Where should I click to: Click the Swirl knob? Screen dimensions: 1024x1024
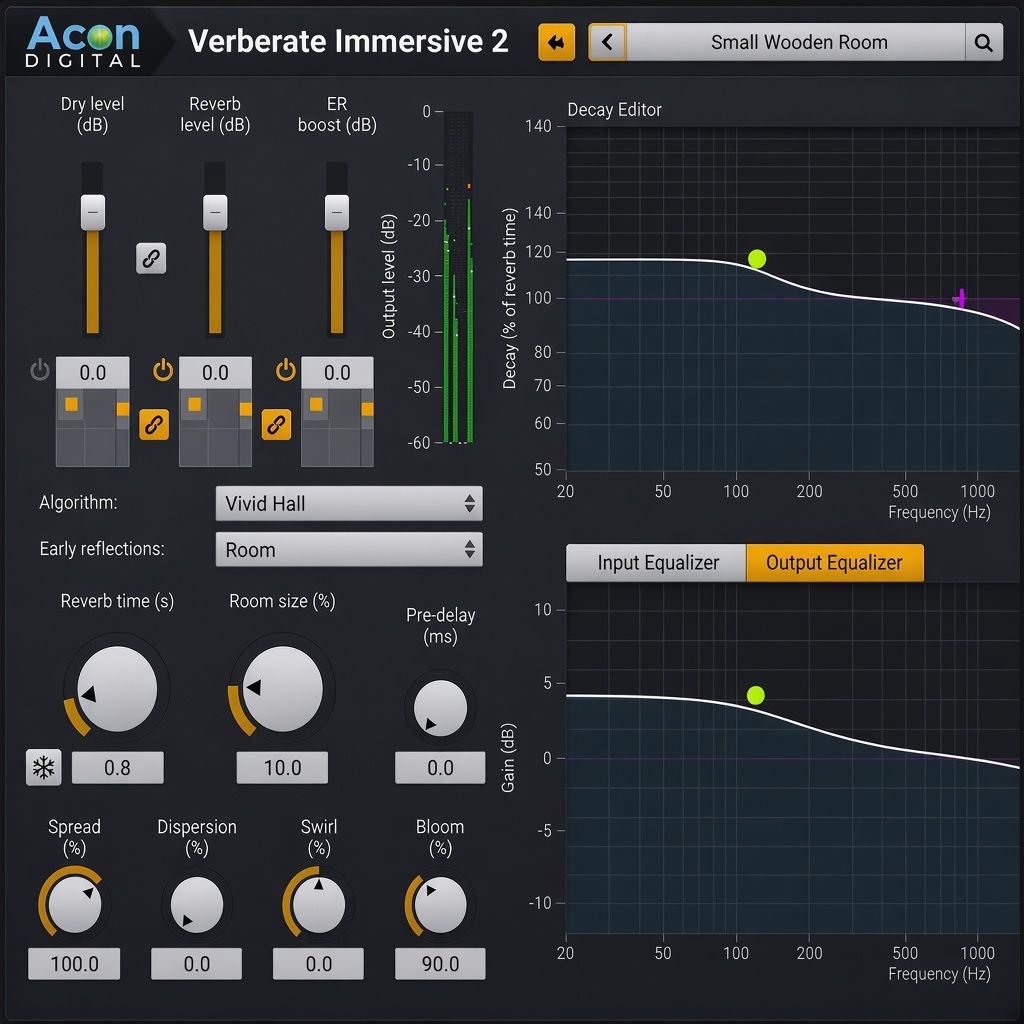pos(319,904)
